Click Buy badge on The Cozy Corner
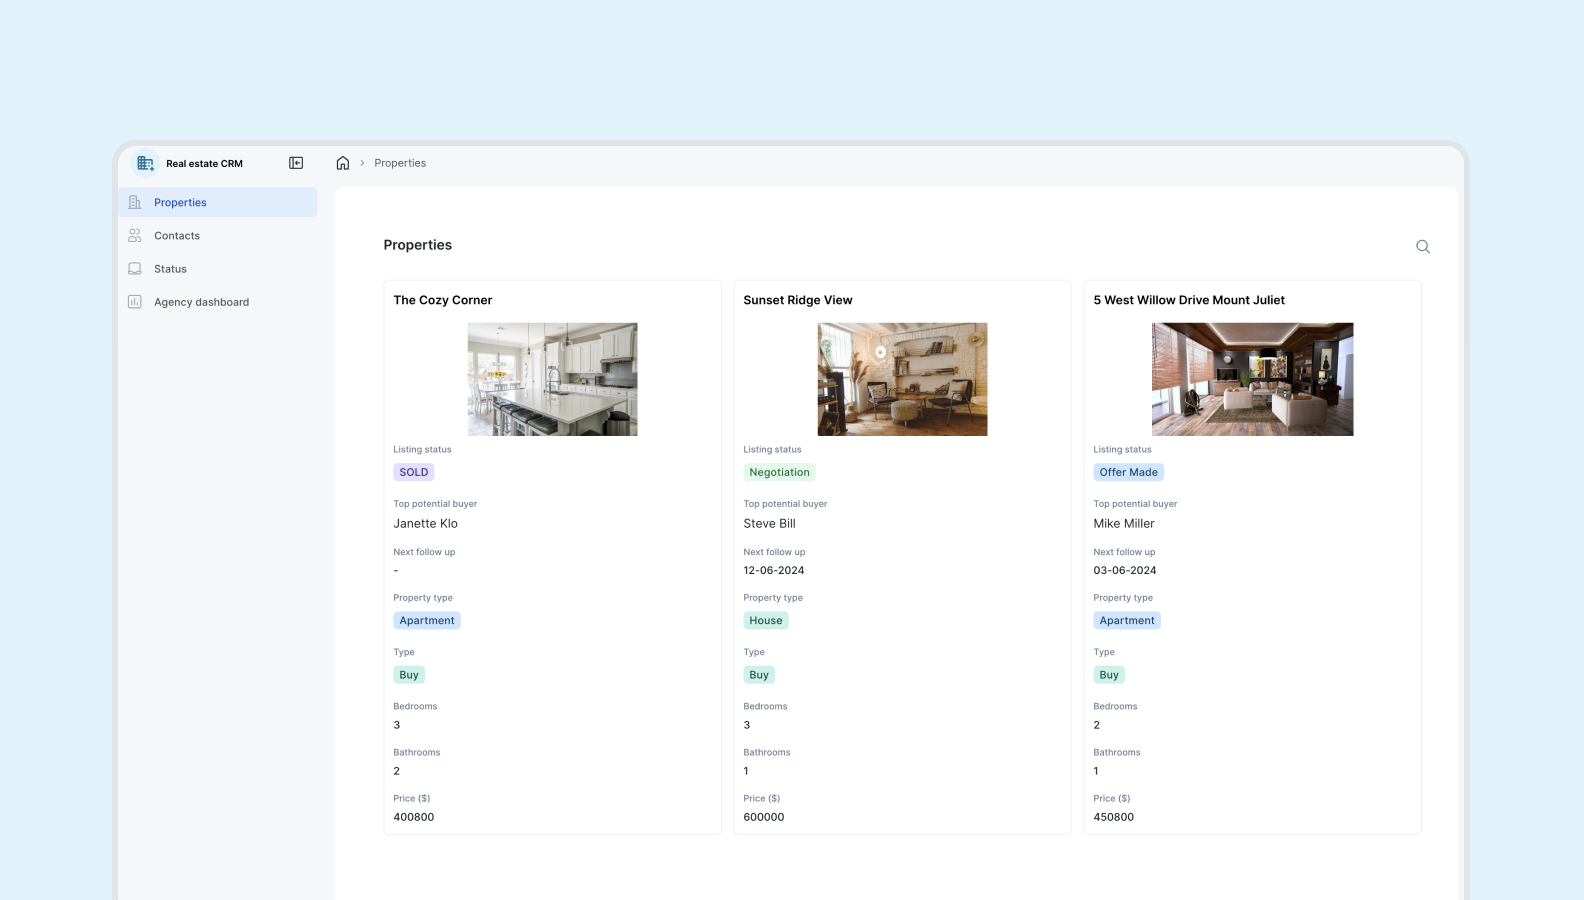The height and width of the screenshot is (900, 1584). coord(409,675)
